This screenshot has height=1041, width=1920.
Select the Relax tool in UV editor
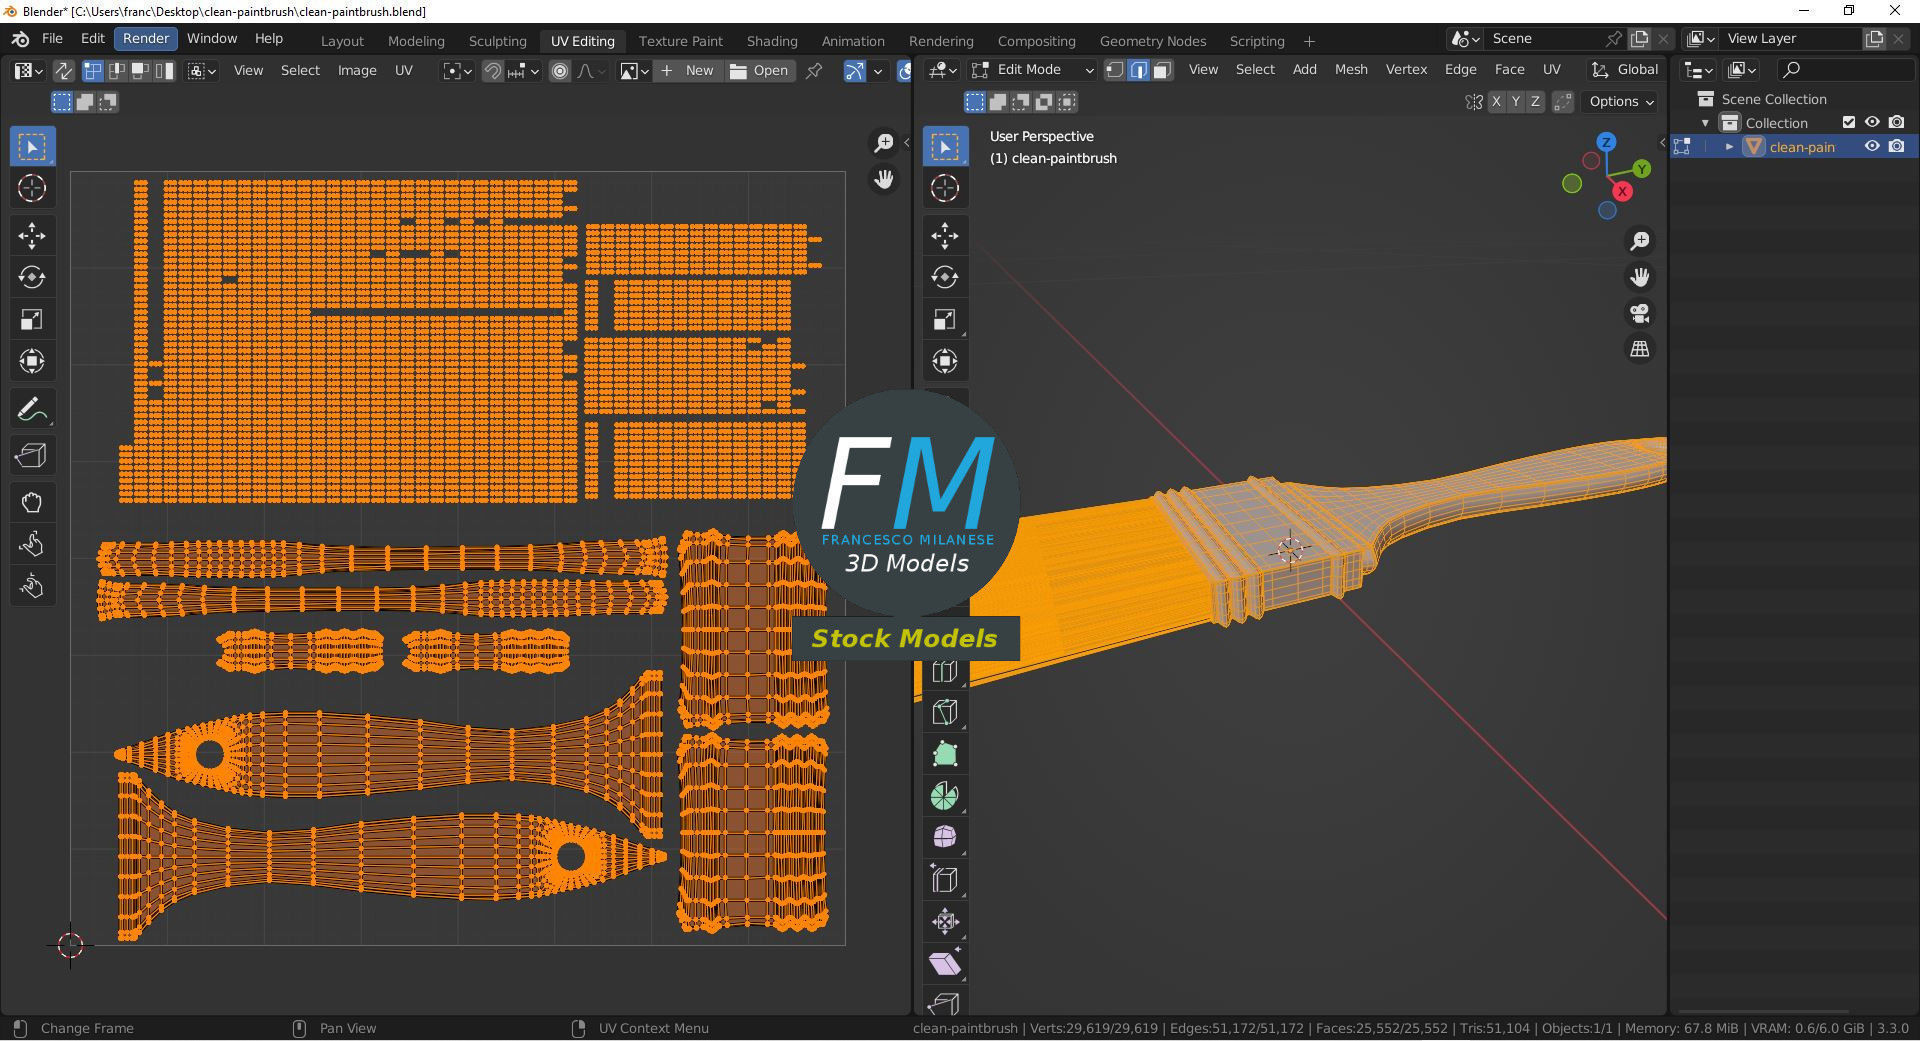pyautogui.click(x=32, y=544)
